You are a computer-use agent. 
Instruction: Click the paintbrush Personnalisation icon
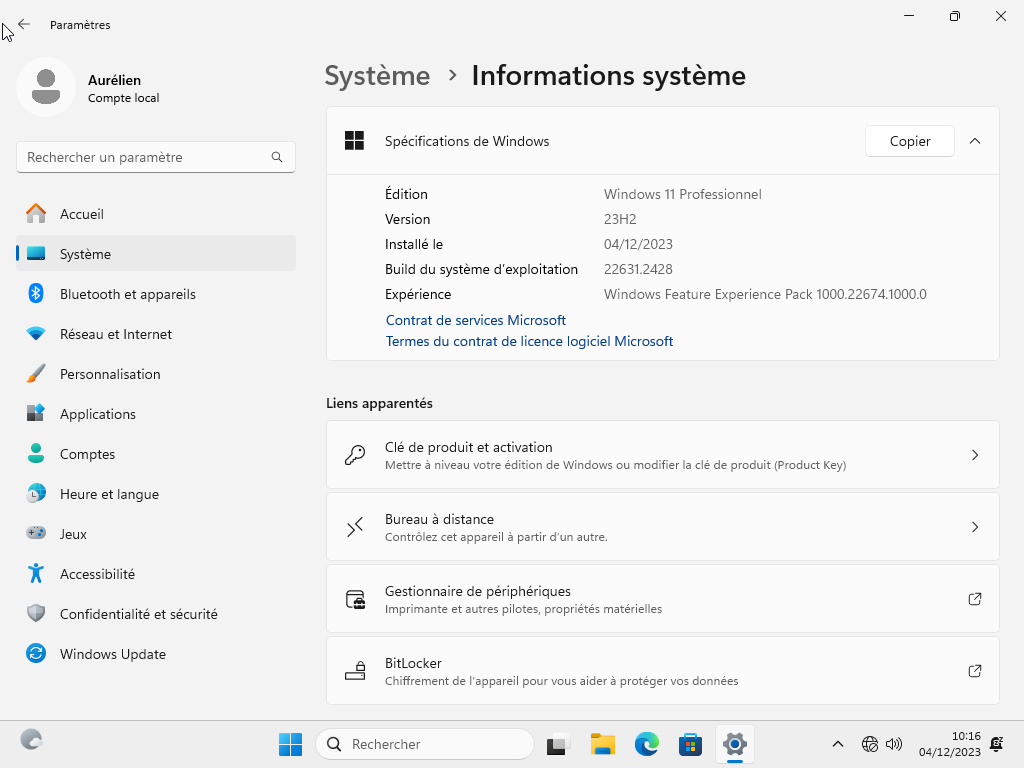pos(36,374)
